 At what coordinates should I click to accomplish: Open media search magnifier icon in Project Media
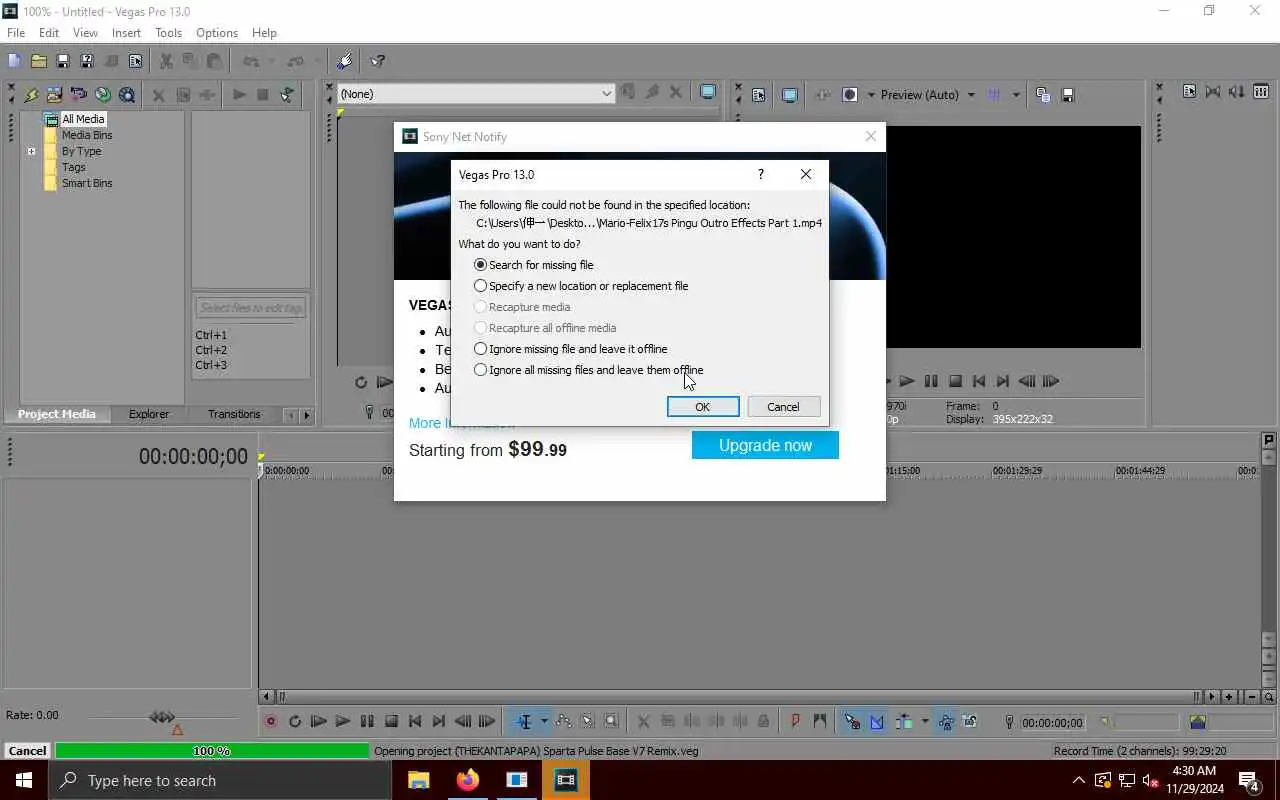(x=127, y=95)
